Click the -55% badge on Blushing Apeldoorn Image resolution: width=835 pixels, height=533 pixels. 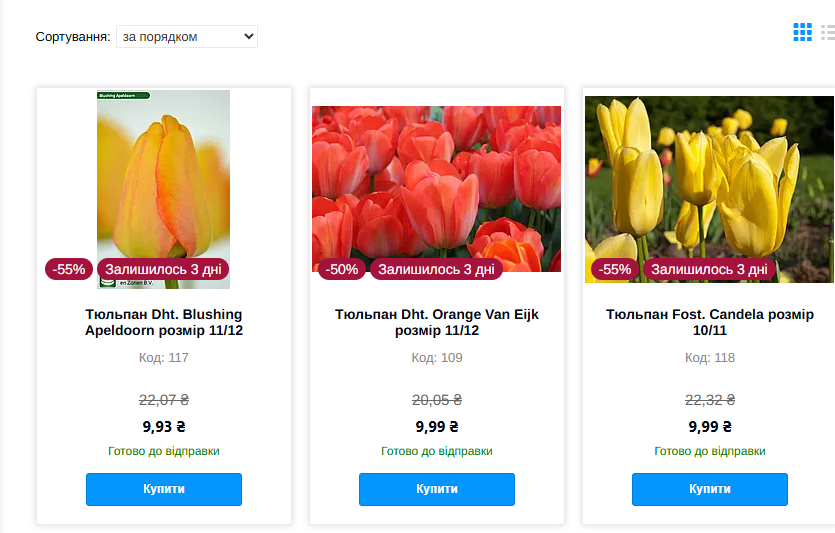click(x=70, y=269)
